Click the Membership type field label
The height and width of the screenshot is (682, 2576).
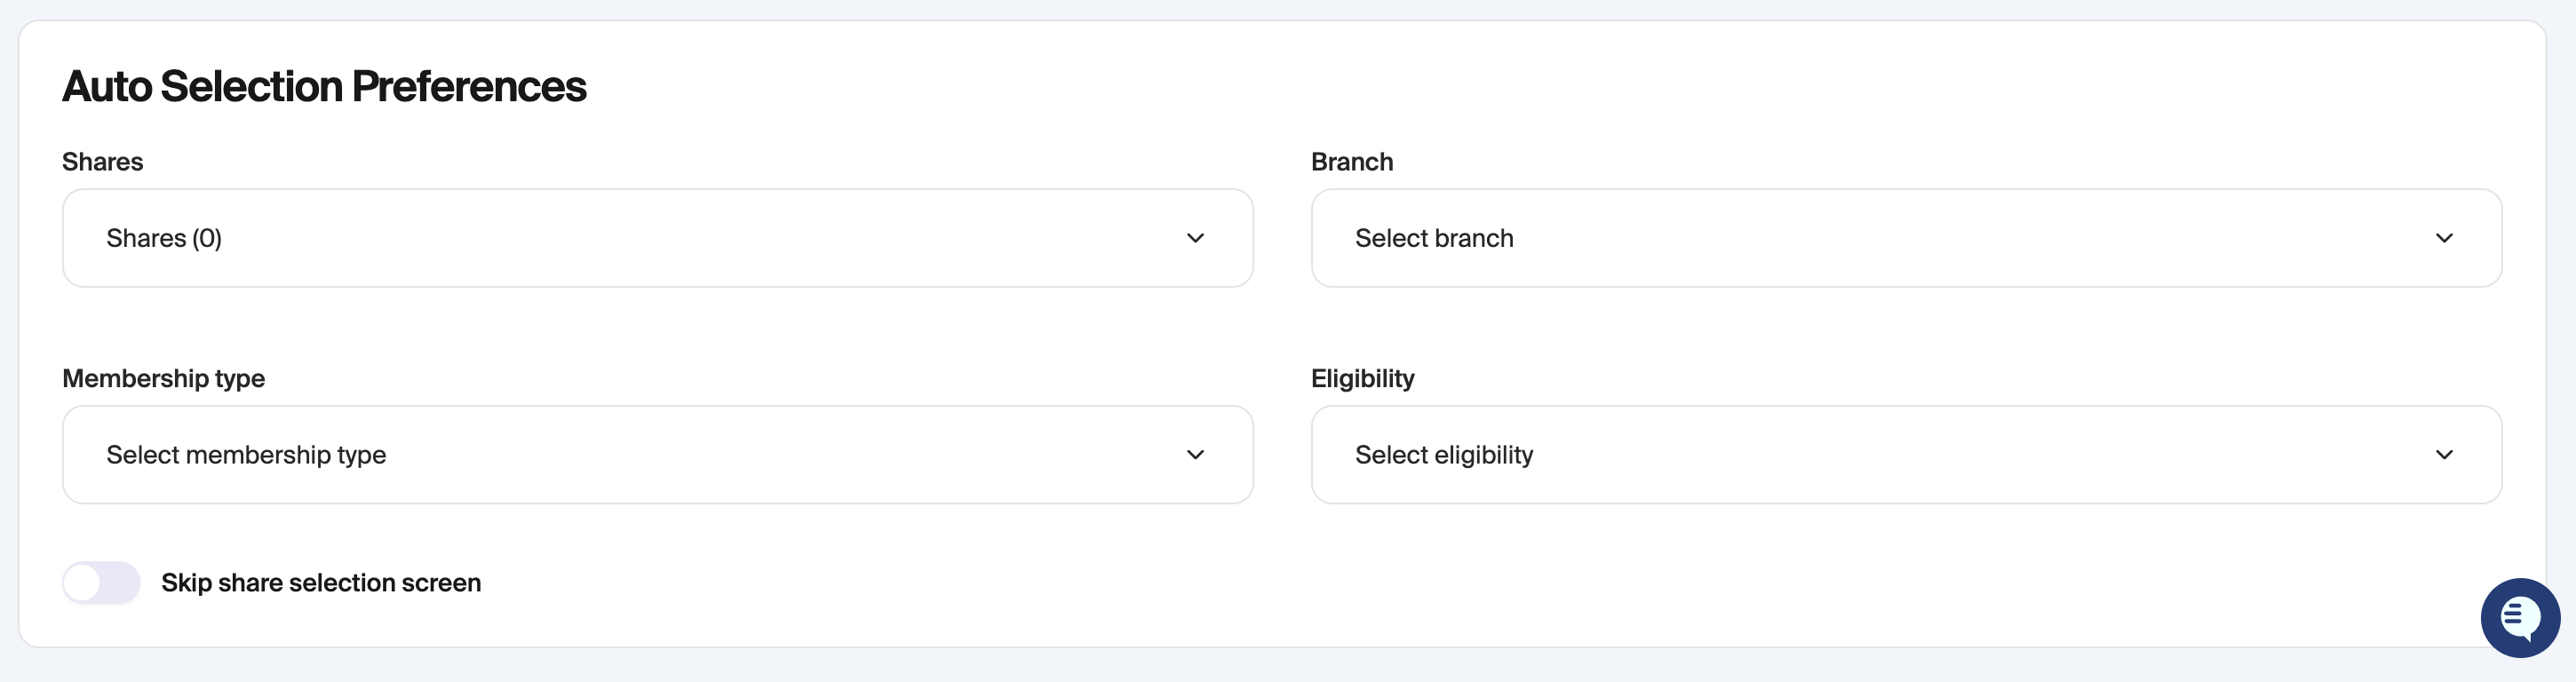pyautogui.click(x=163, y=379)
